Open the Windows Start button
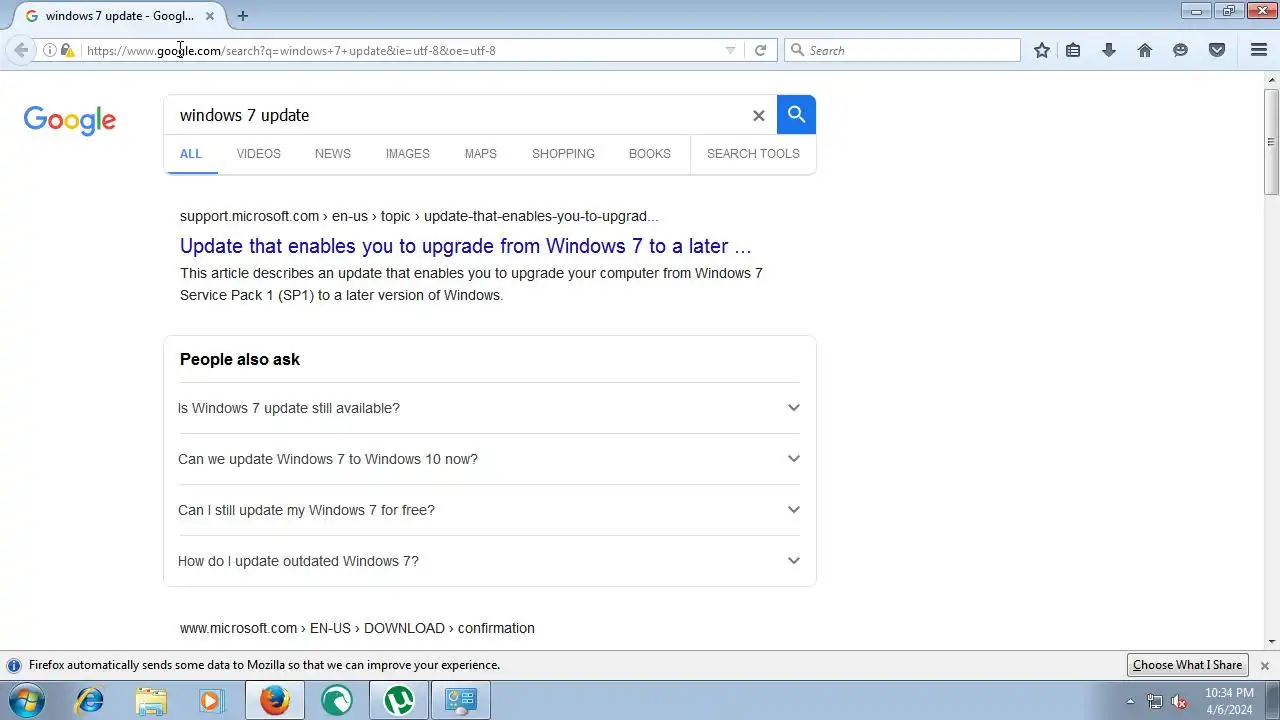Image resolution: width=1280 pixels, height=720 pixels. point(27,700)
